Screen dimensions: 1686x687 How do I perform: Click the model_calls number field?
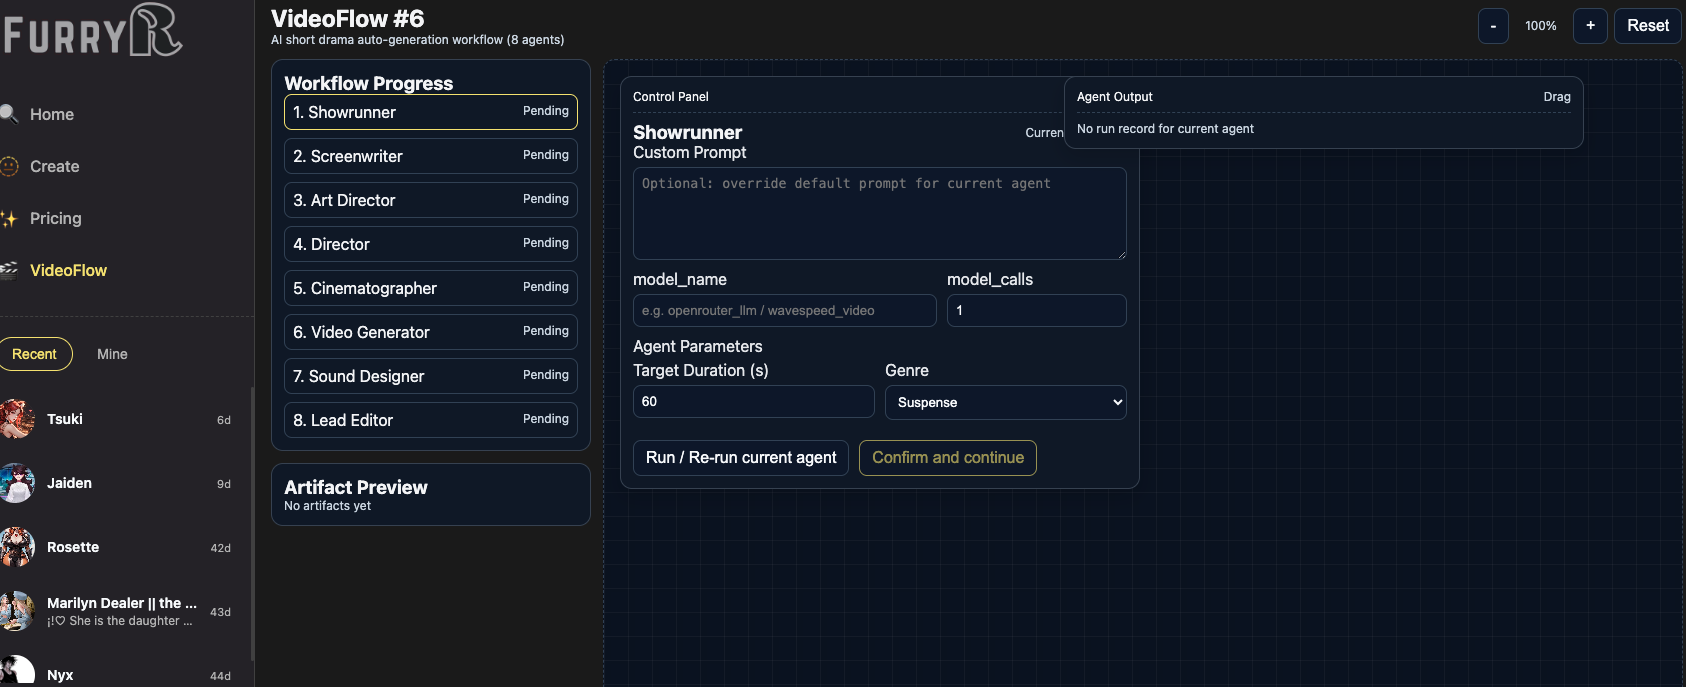pos(1037,311)
